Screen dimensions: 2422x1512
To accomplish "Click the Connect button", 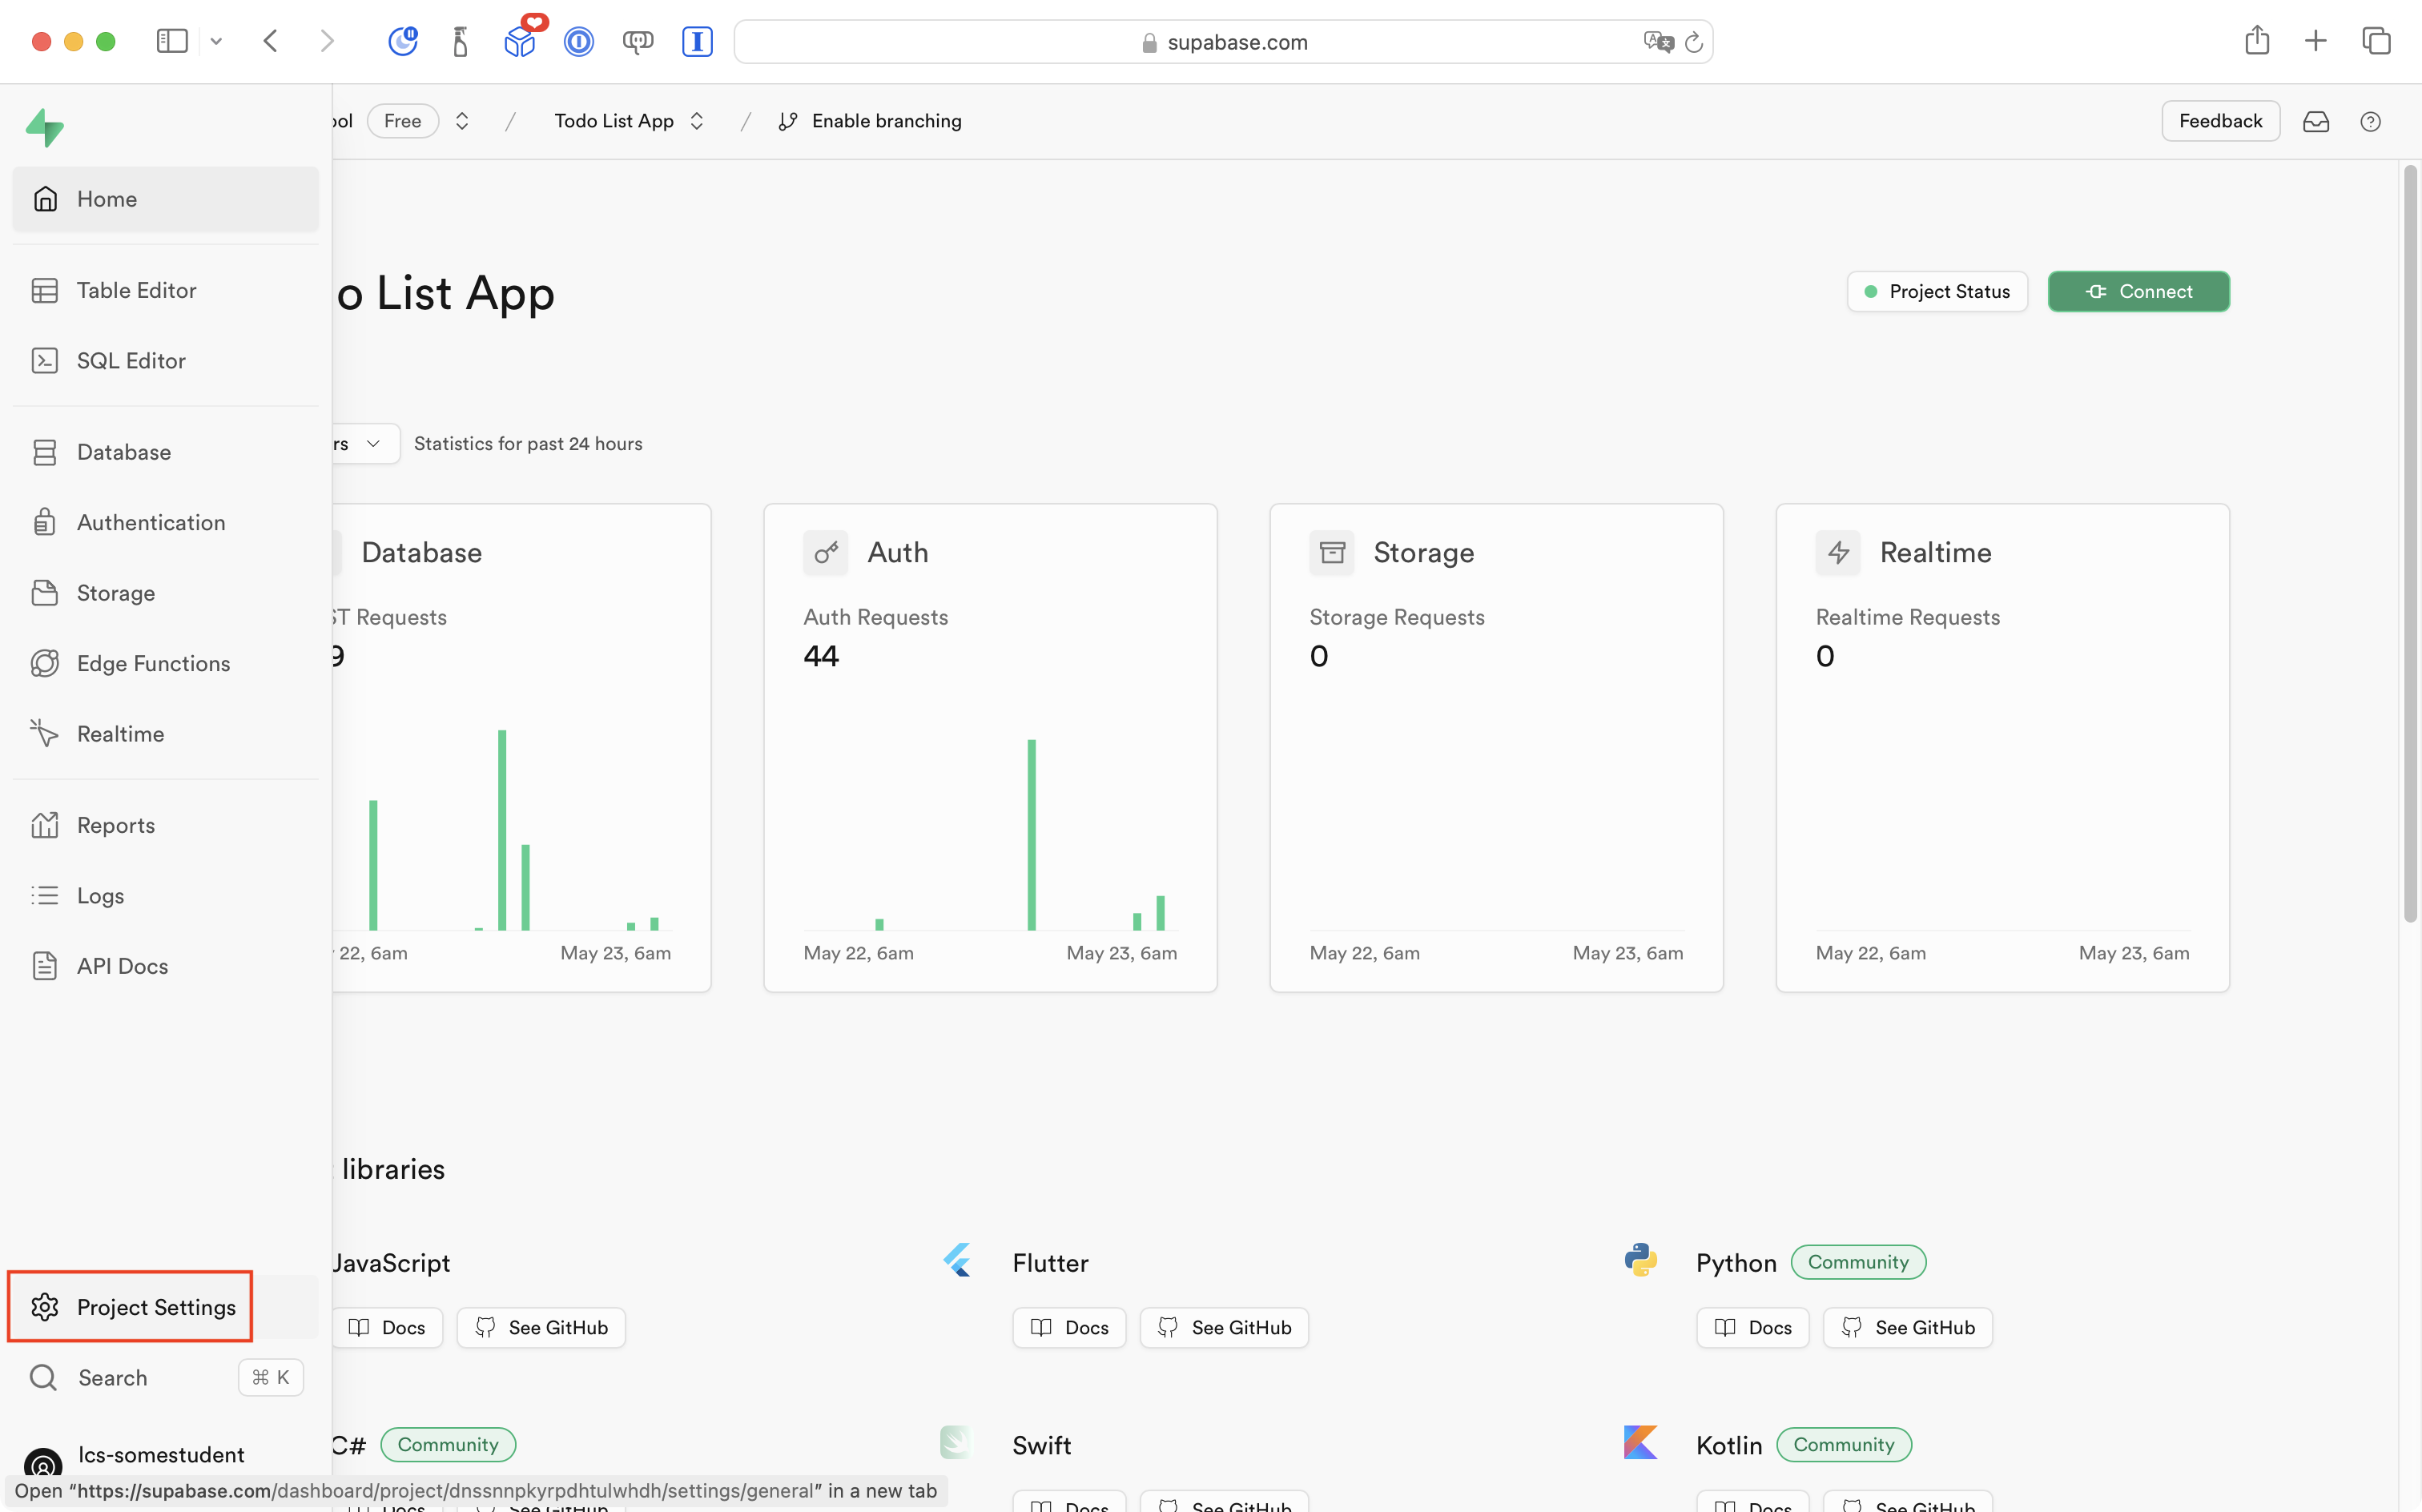I will pos(2138,291).
